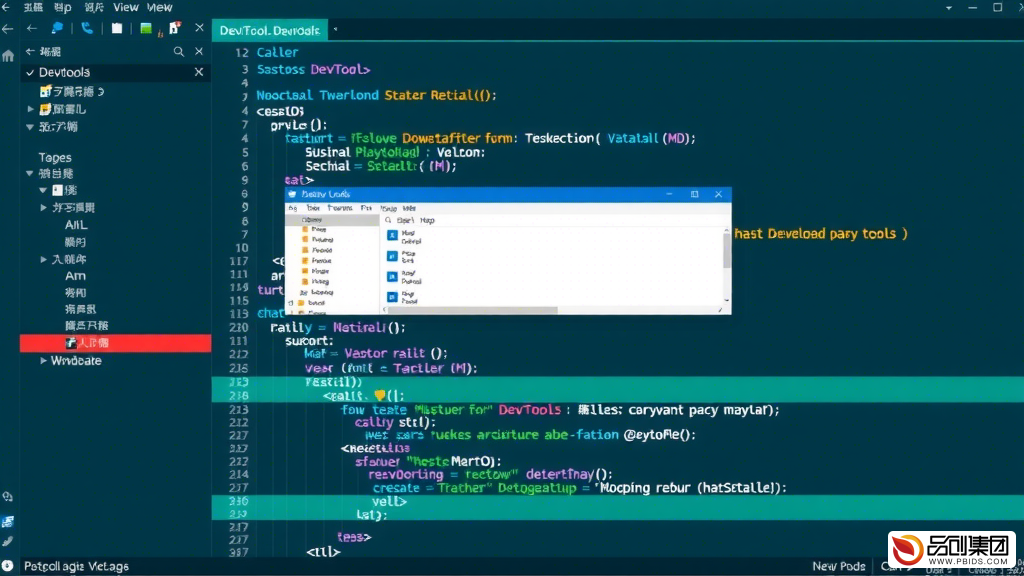This screenshot has height=576, width=1024.
Task: Click the round info icon in status bar corner
Action: (x=8, y=566)
